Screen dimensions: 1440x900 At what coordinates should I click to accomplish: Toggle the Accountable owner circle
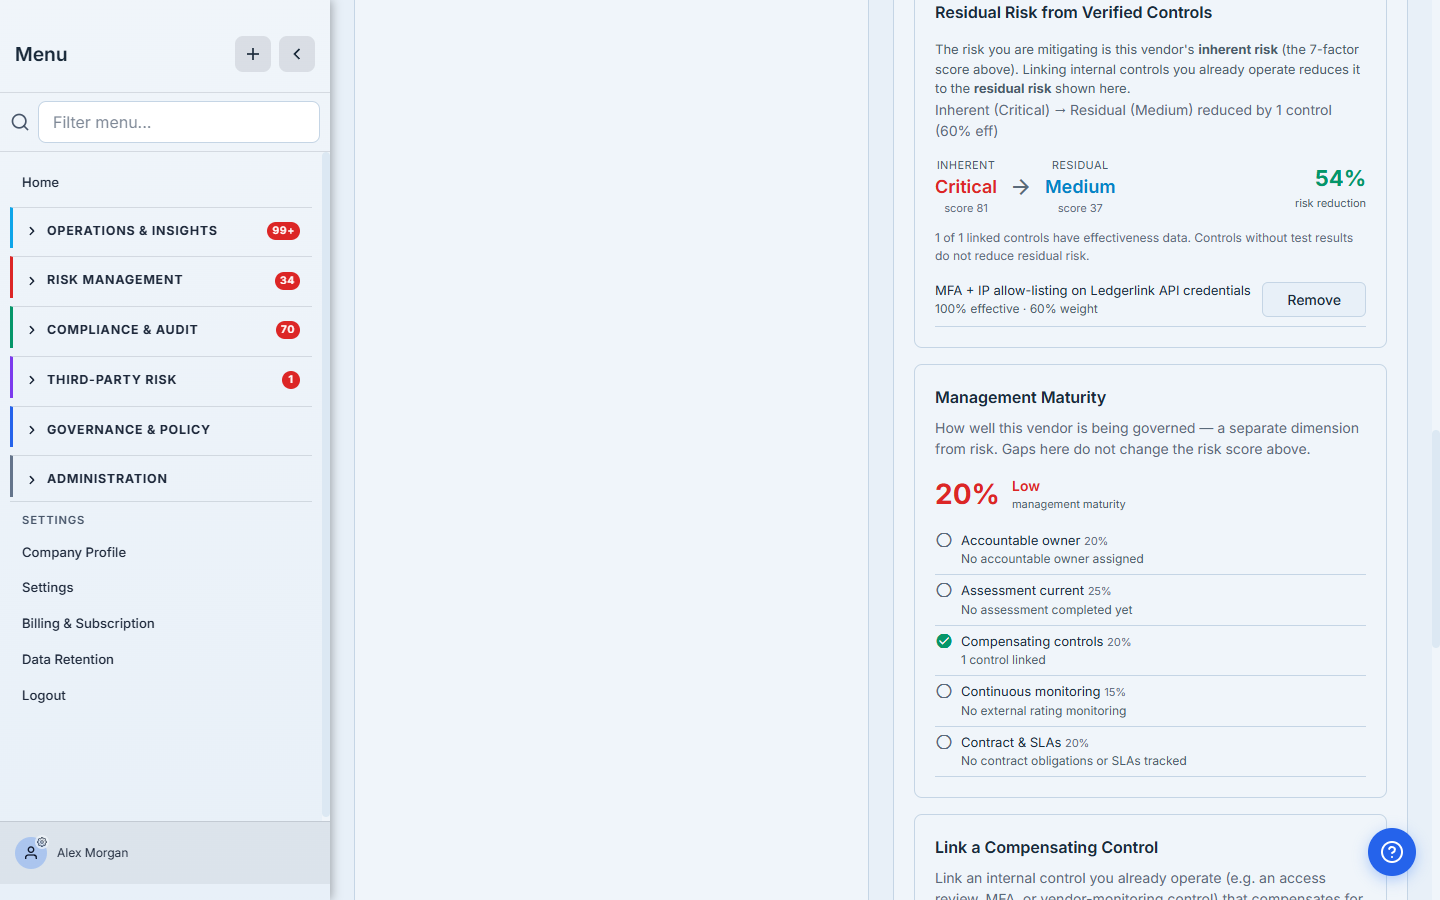coord(944,540)
